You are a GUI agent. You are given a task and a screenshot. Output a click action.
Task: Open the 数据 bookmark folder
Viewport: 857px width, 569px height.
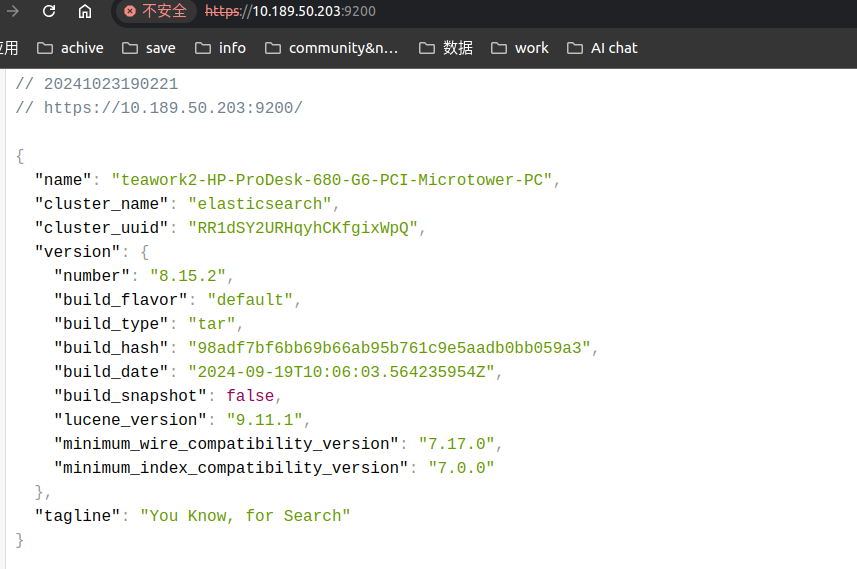(446, 48)
